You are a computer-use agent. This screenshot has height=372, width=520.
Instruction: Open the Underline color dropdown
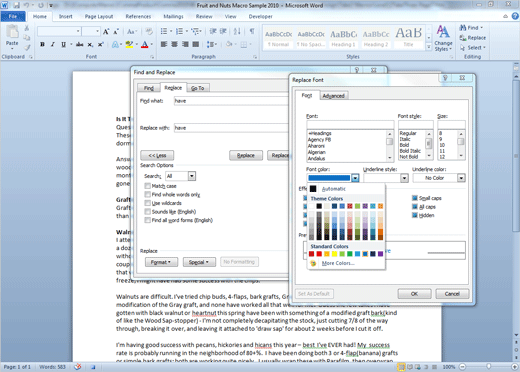[x=461, y=178]
